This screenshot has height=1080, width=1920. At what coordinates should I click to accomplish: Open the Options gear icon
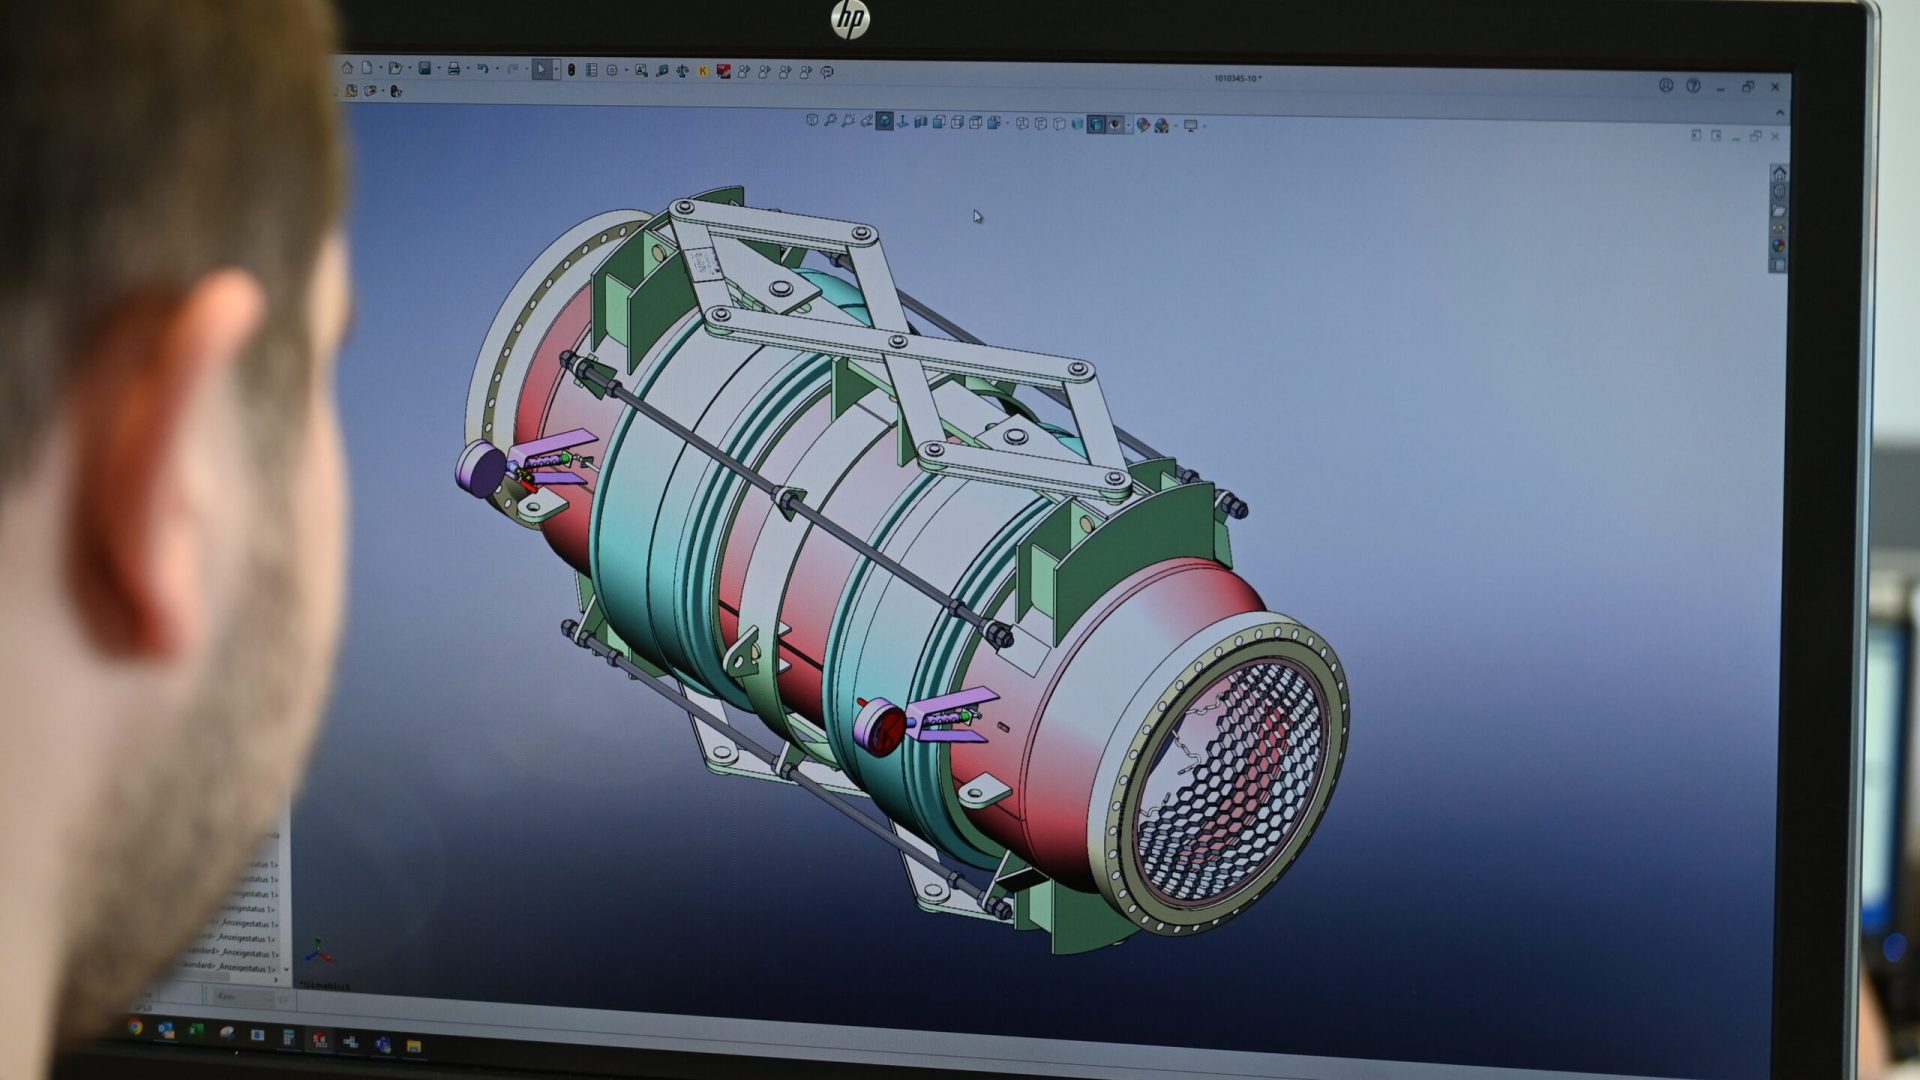[612, 70]
